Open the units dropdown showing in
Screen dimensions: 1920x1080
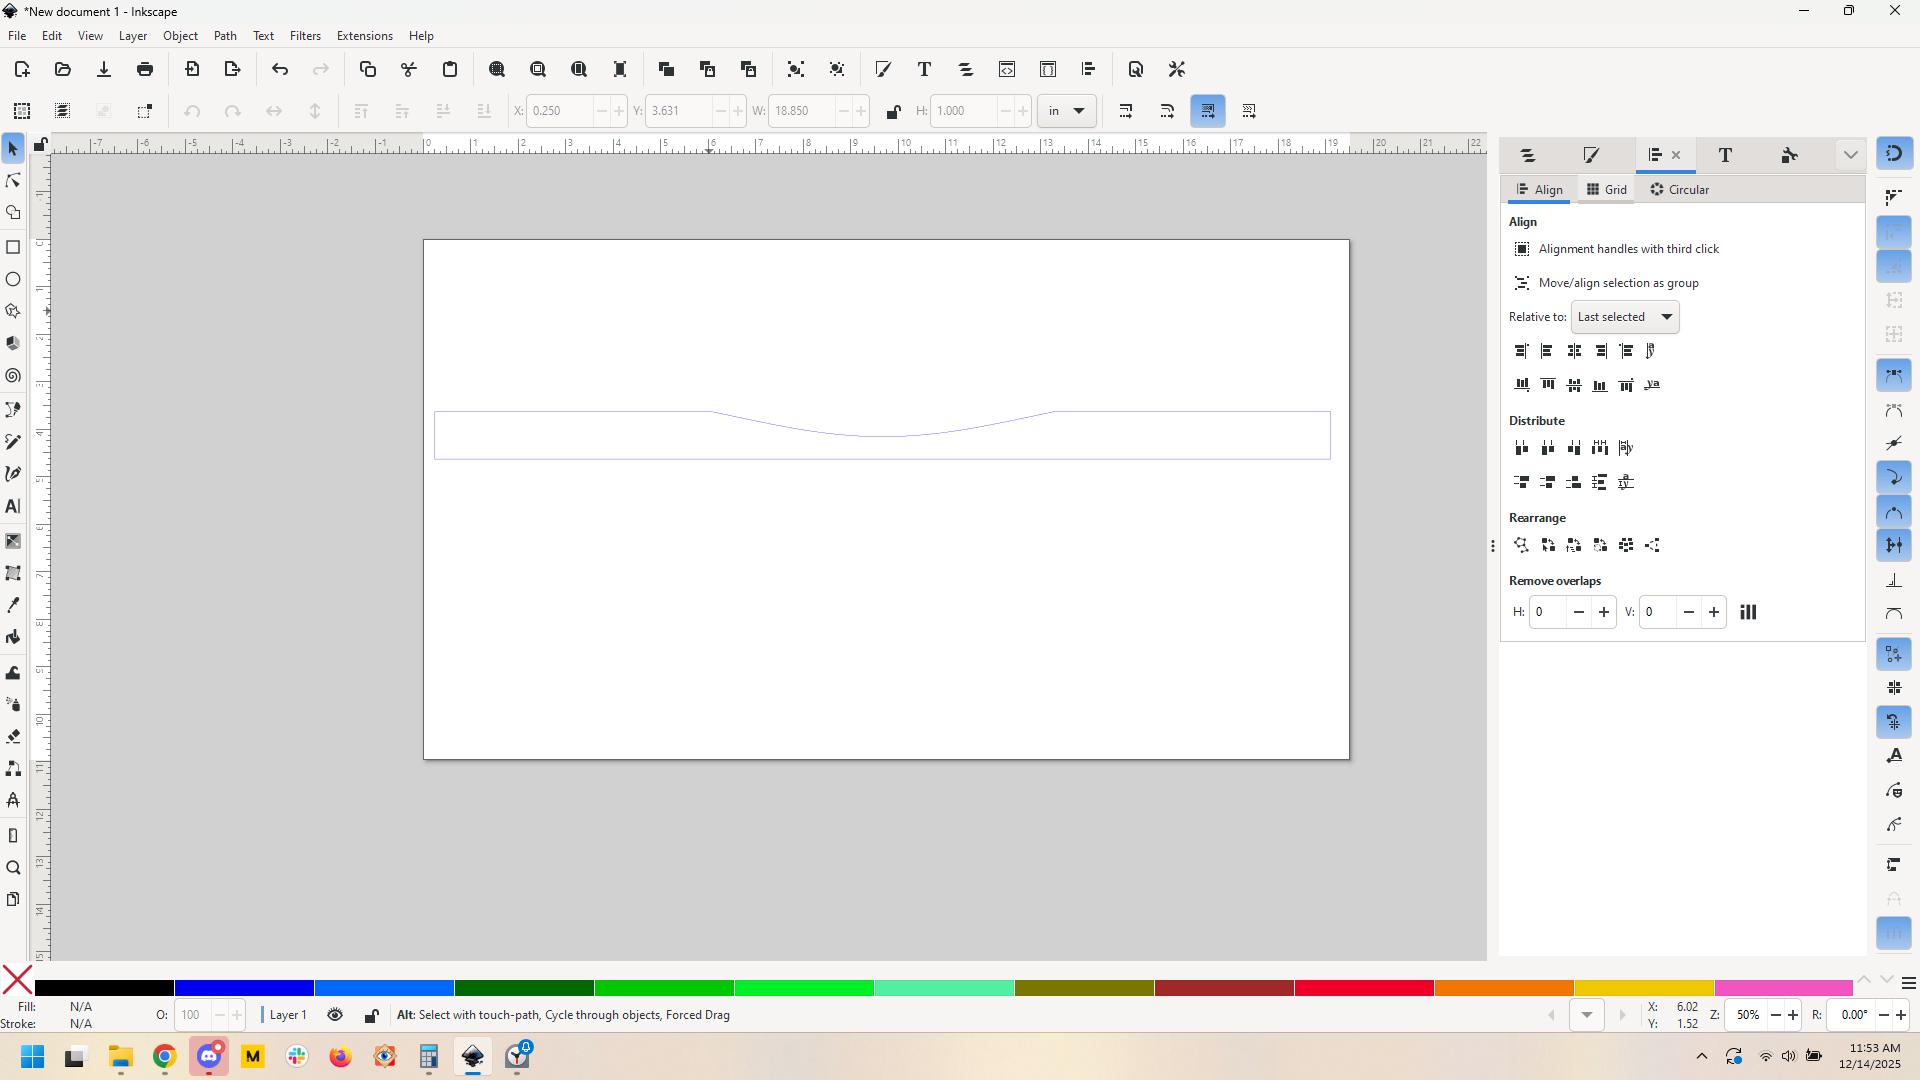tap(1067, 111)
